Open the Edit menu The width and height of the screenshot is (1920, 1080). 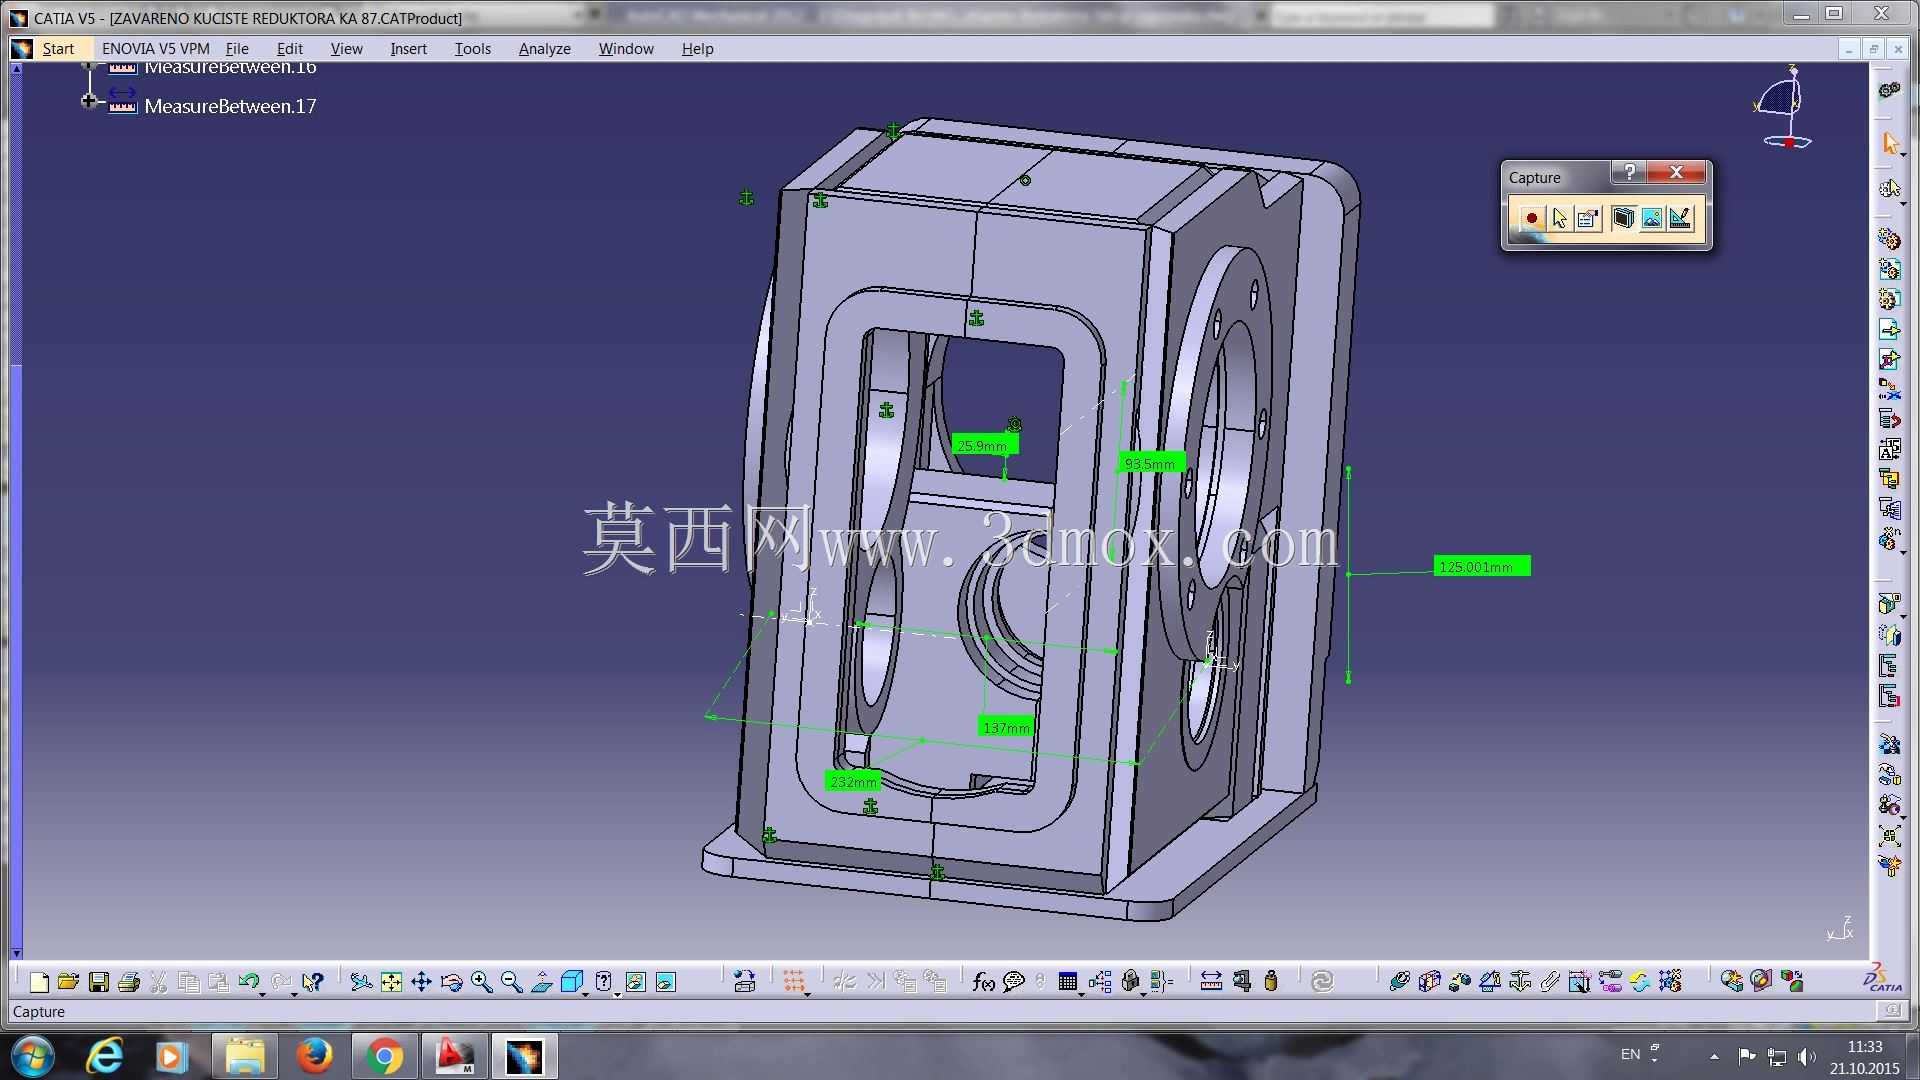290,48
